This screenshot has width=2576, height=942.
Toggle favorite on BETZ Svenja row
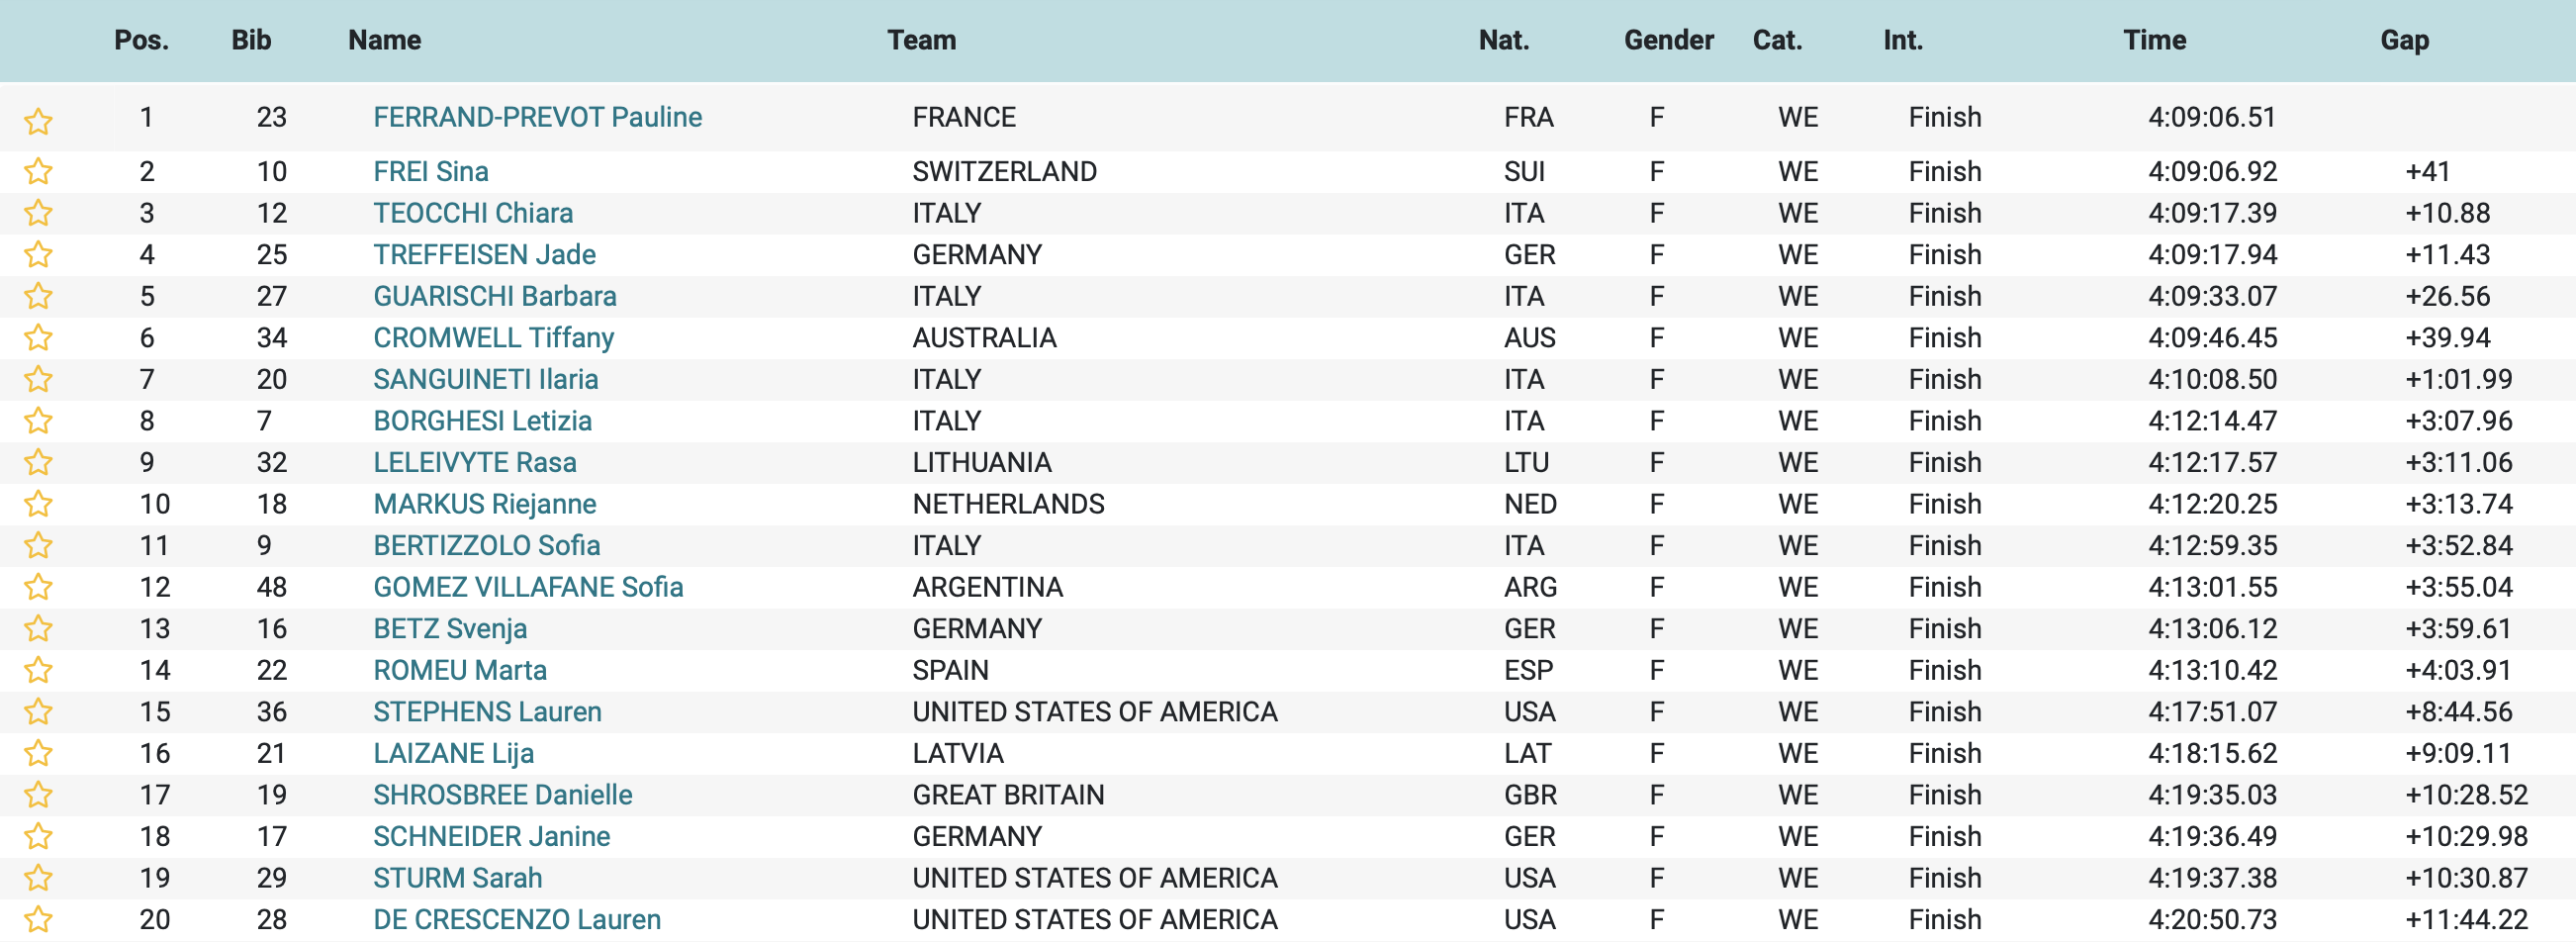pos(38,629)
